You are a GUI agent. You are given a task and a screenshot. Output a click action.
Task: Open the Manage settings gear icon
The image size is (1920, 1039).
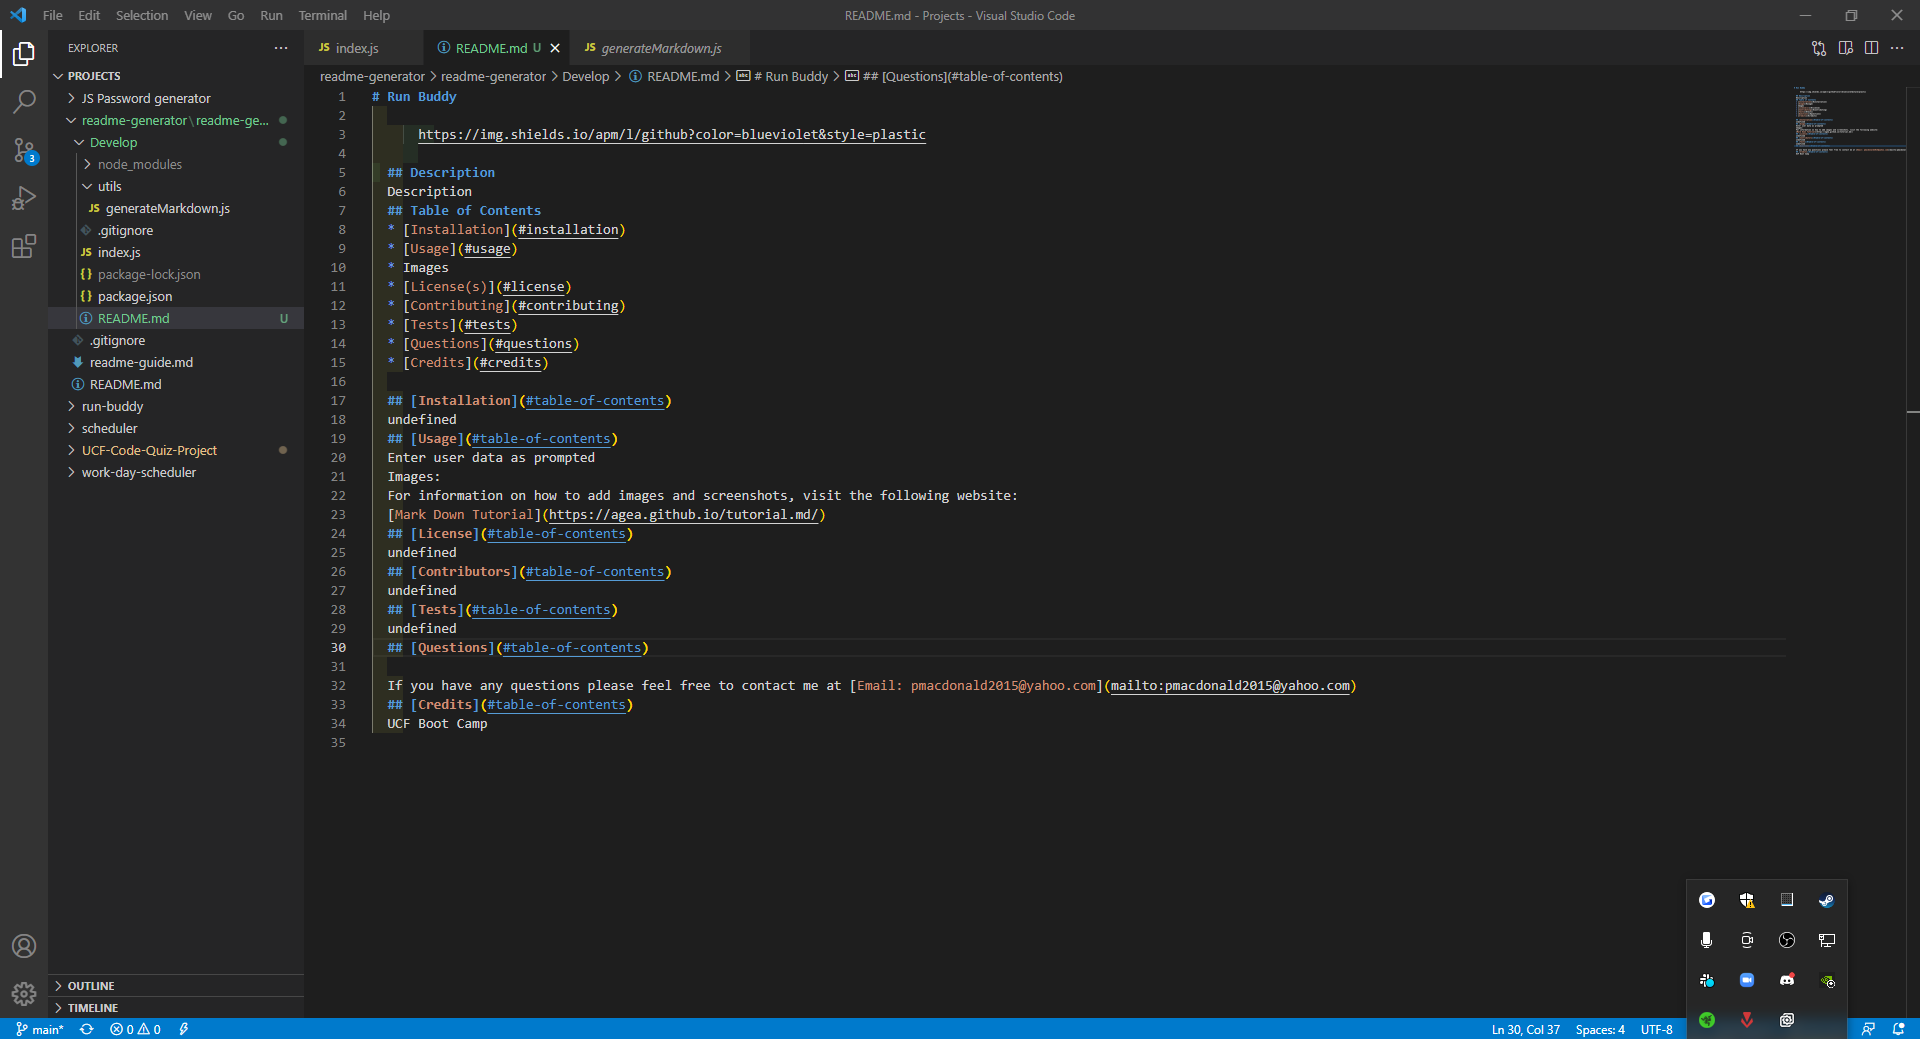click(24, 994)
